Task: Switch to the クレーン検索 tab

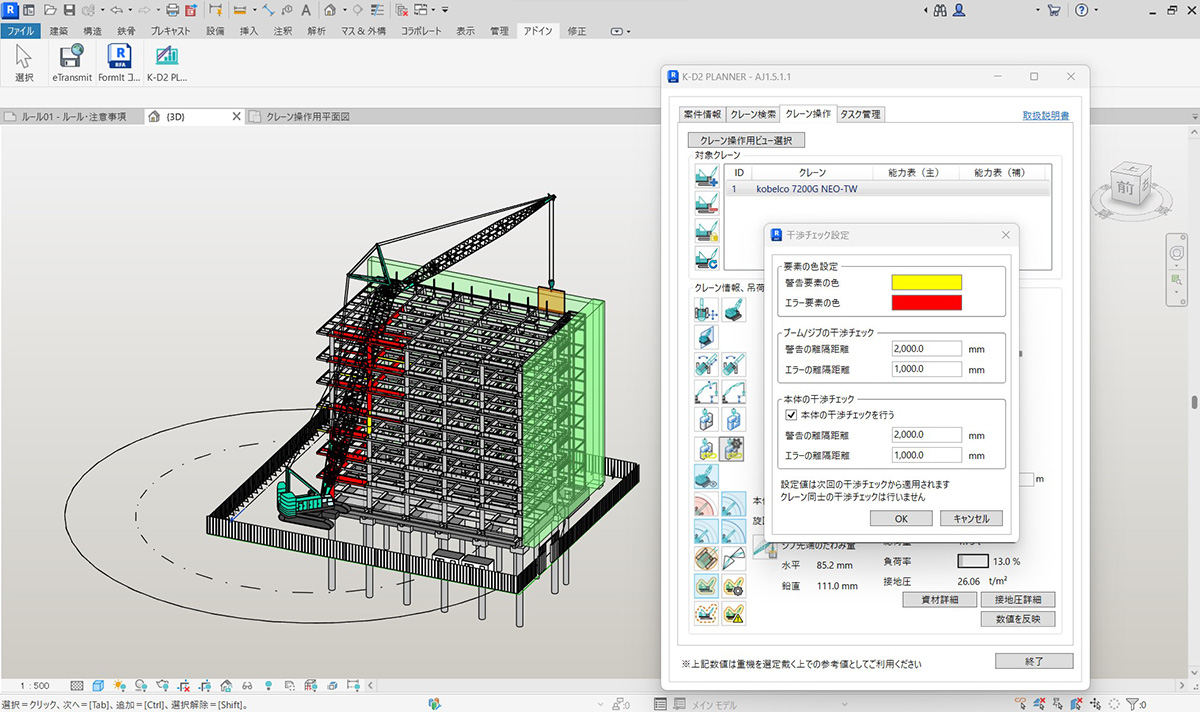Action: [x=752, y=114]
